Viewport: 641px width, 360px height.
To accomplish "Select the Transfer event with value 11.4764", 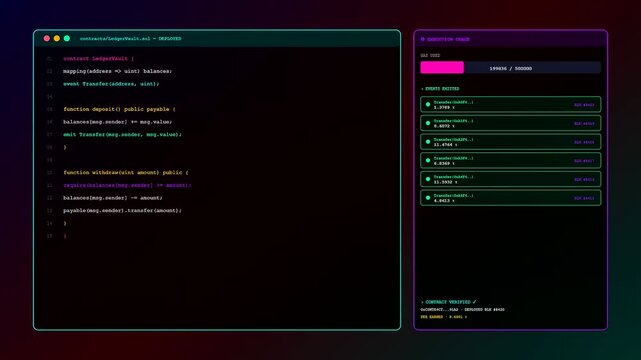I will pyautogui.click(x=511, y=142).
